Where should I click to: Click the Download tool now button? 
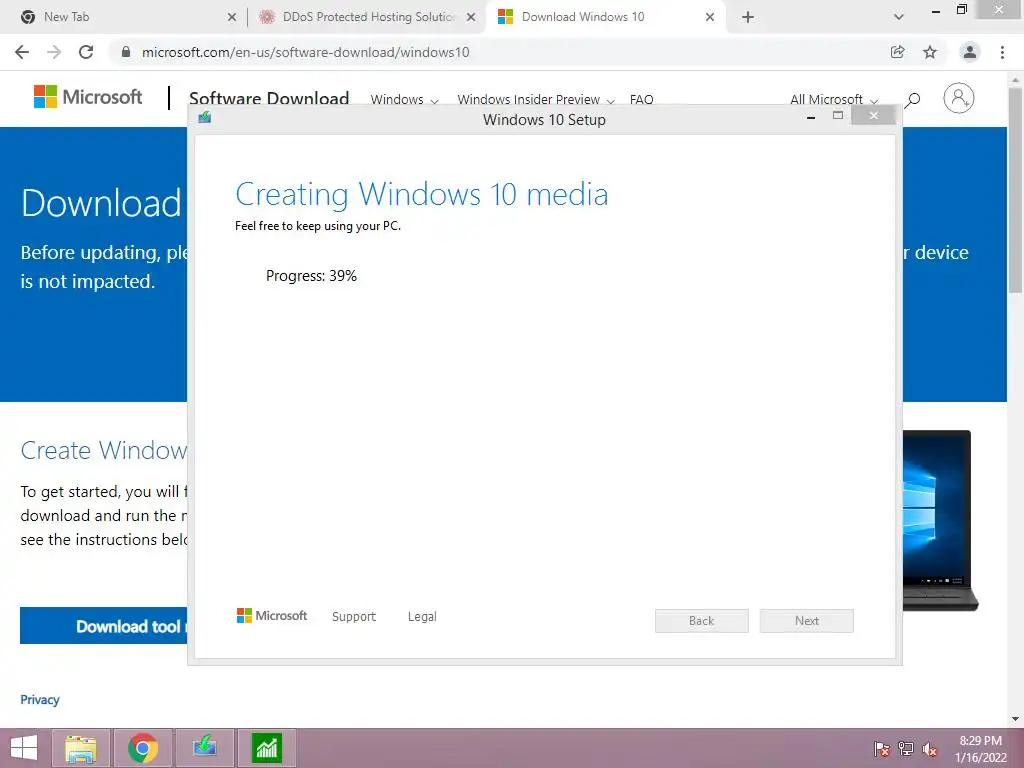pyautogui.click(x=104, y=626)
